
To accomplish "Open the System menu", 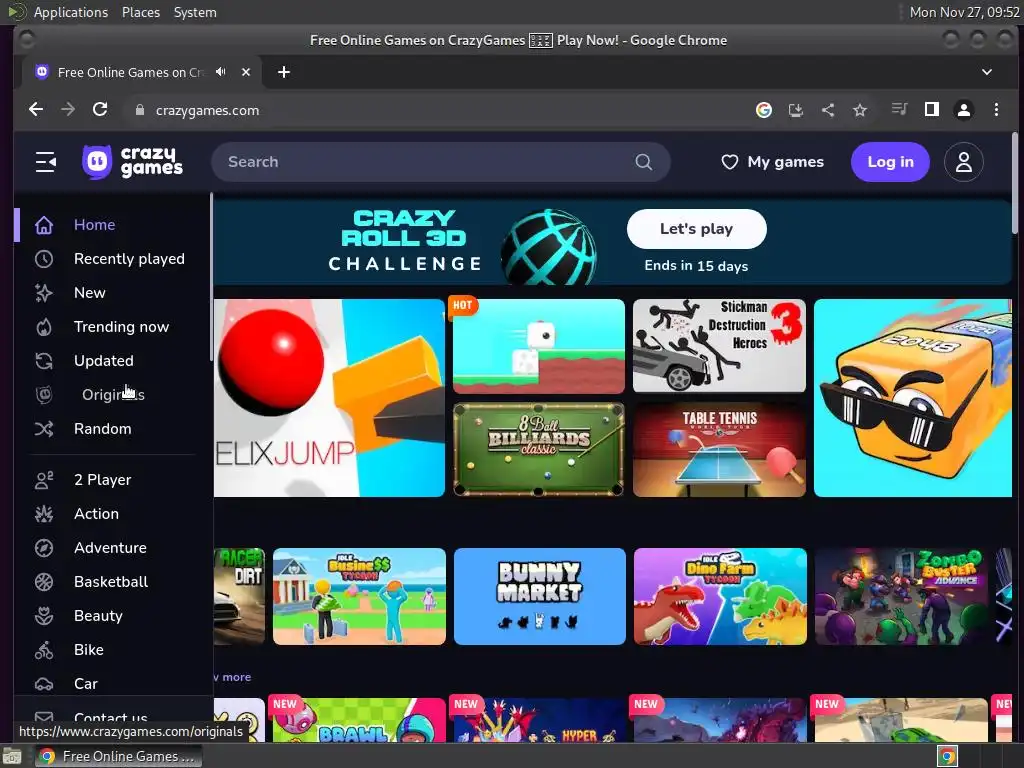I will [195, 12].
